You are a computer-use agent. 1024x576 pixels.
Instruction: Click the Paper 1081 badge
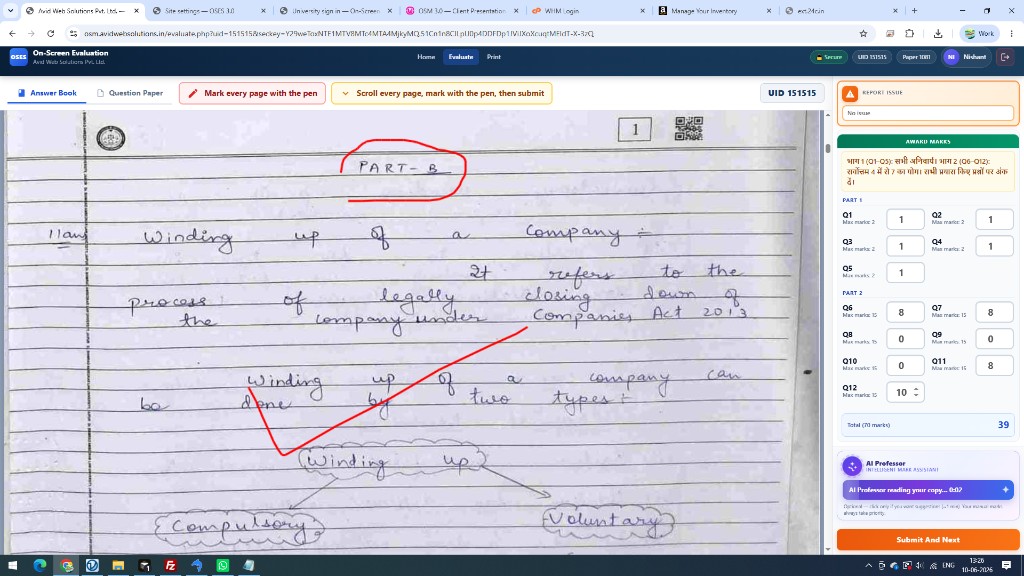(916, 57)
